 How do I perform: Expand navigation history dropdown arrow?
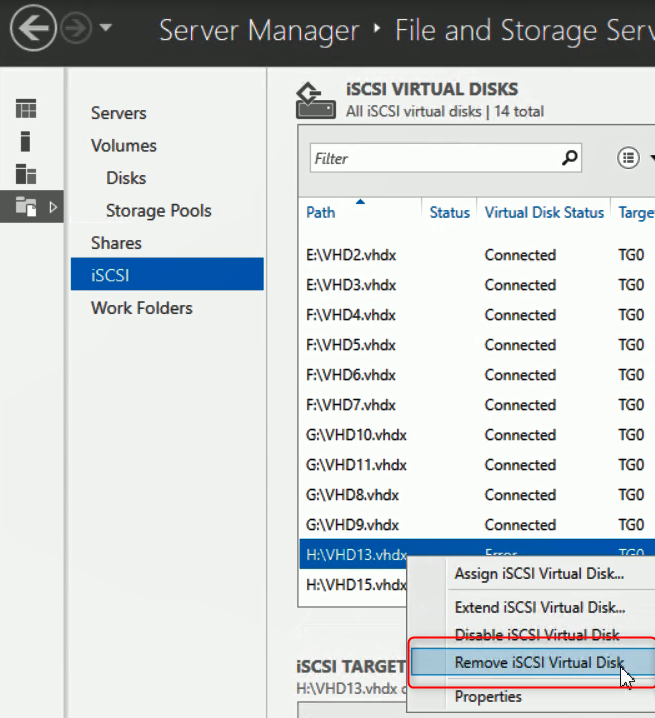(106, 31)
